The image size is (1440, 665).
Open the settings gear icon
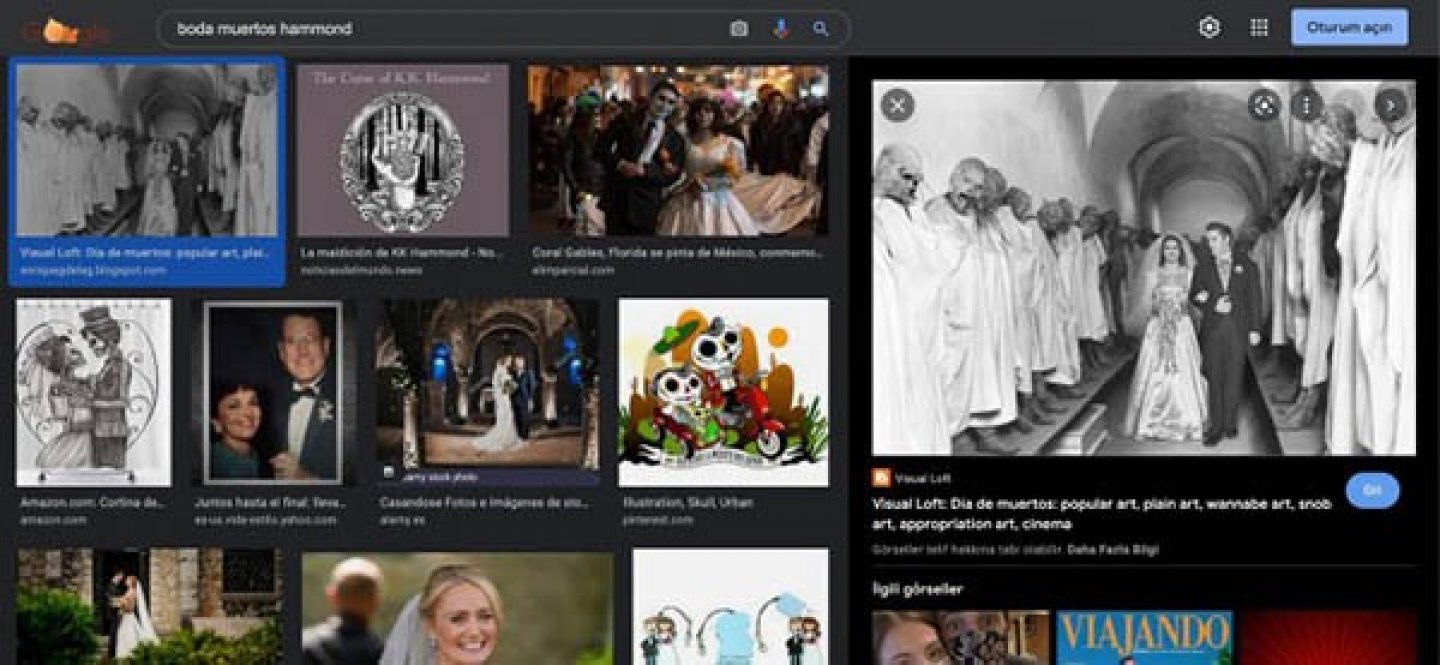click(1209, 28)
